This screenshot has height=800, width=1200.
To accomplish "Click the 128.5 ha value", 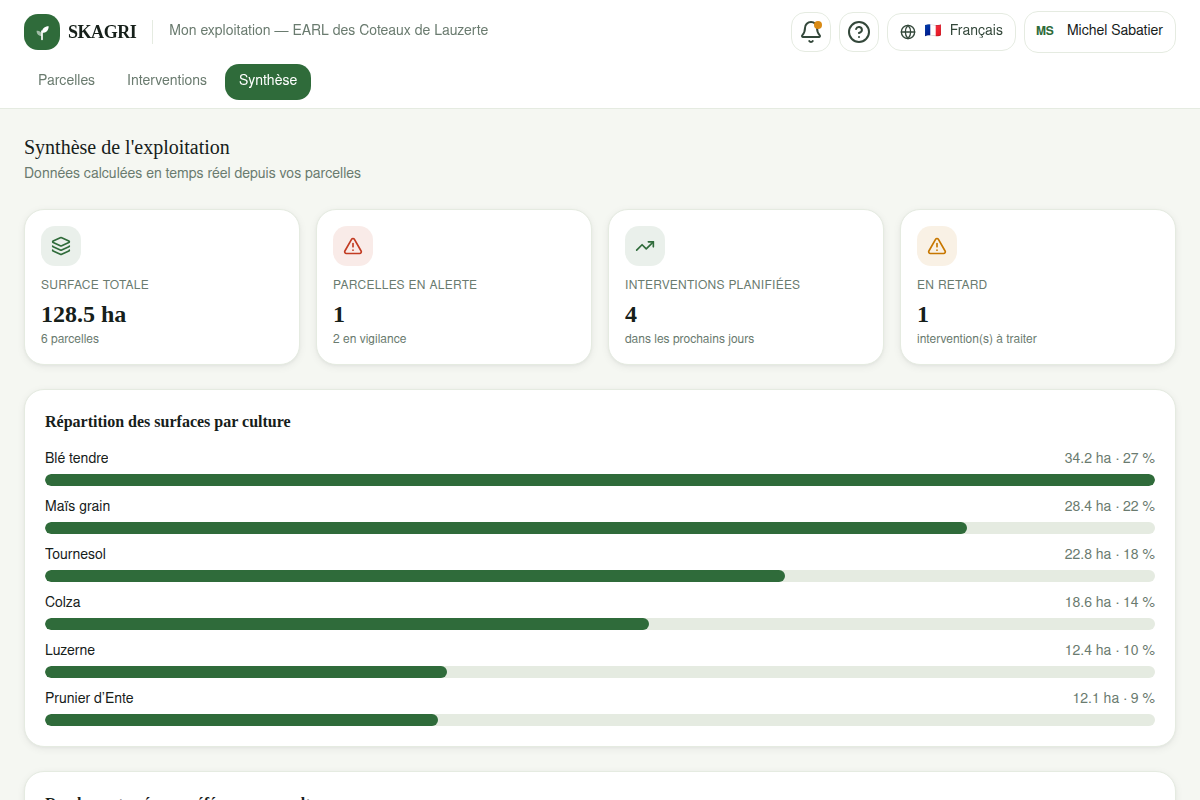I will [84, 315].
